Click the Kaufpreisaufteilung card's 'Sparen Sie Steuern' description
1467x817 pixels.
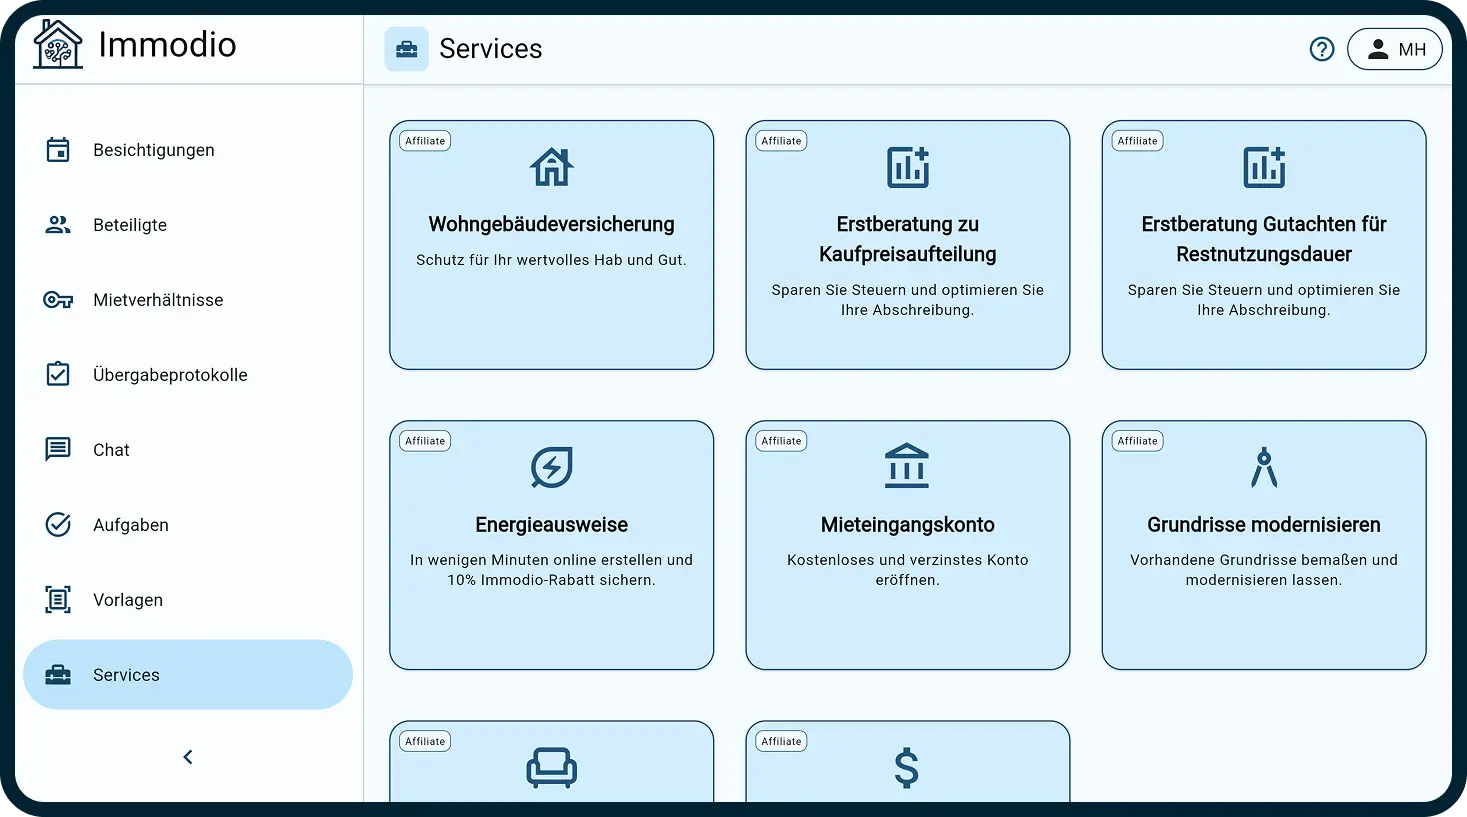[908, 300]
